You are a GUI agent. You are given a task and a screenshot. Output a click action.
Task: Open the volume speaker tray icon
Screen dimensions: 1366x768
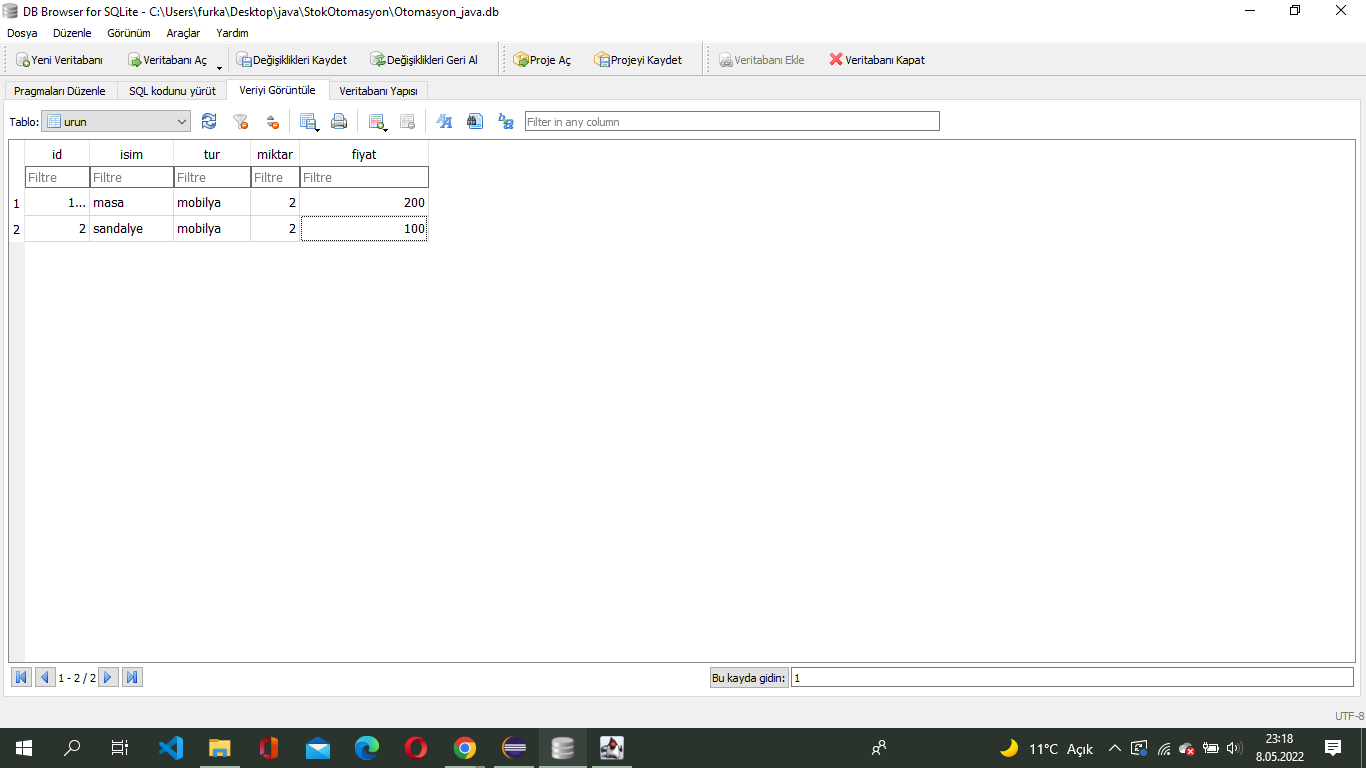tap(1234, 748)
